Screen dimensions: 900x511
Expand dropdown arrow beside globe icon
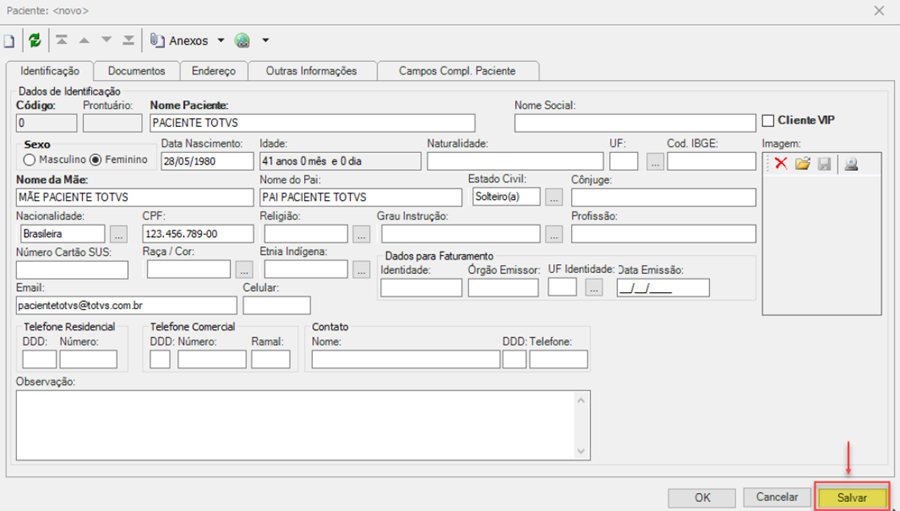pyautogui.click(x=265, y=41)
